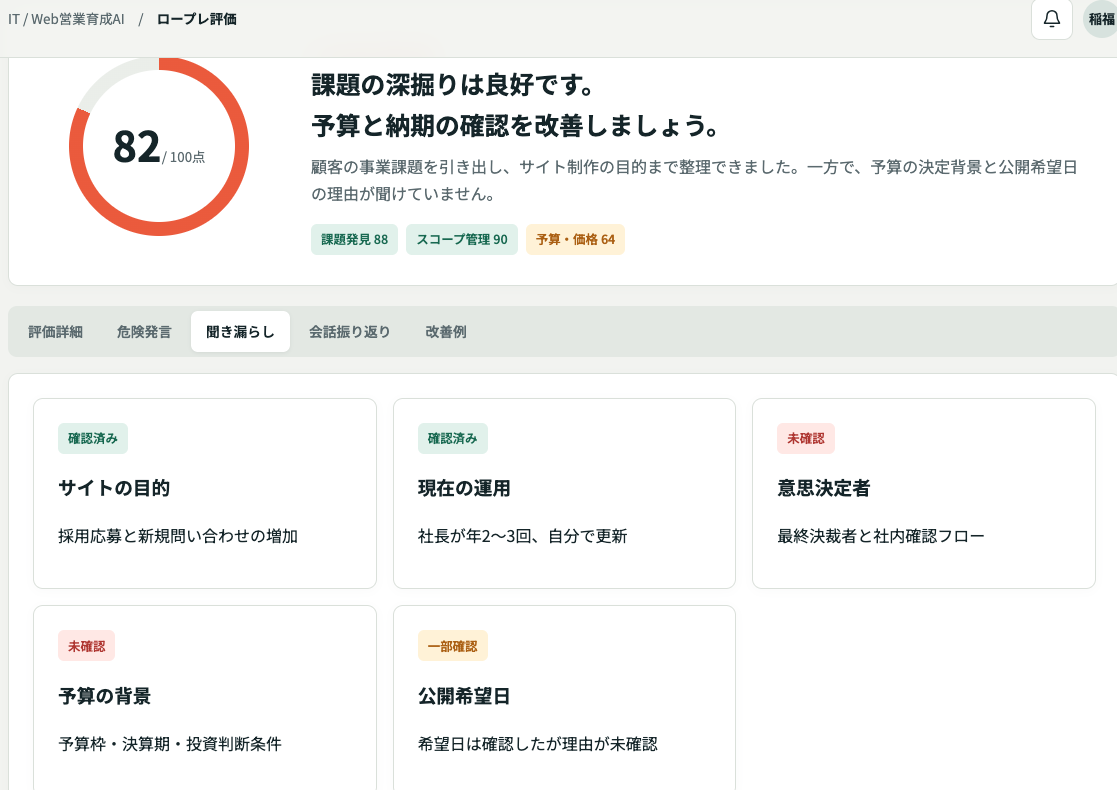Image resolution: width=1117 pixels, height=790 pixels.
Task: Click 未確認 badge on 意思決定者 card
Action: point(806,439)
